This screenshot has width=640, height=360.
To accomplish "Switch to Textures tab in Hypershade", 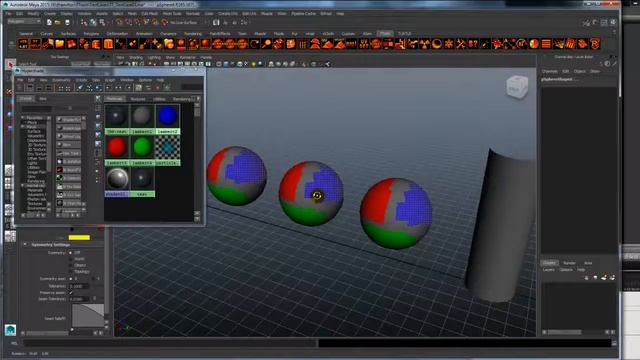I will (x=138, y=99).
